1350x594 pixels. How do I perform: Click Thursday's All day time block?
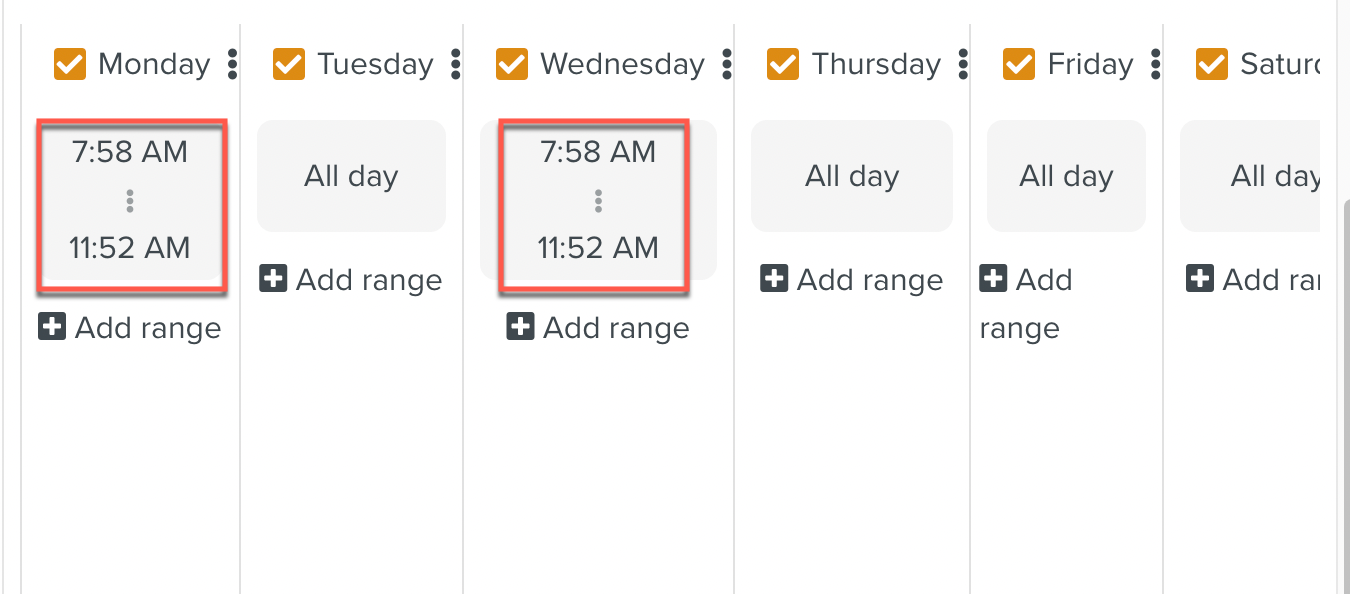click(852, 177)
